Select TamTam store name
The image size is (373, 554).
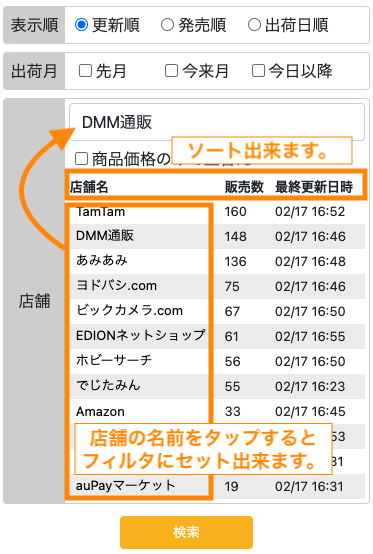(x=101, y=212)
